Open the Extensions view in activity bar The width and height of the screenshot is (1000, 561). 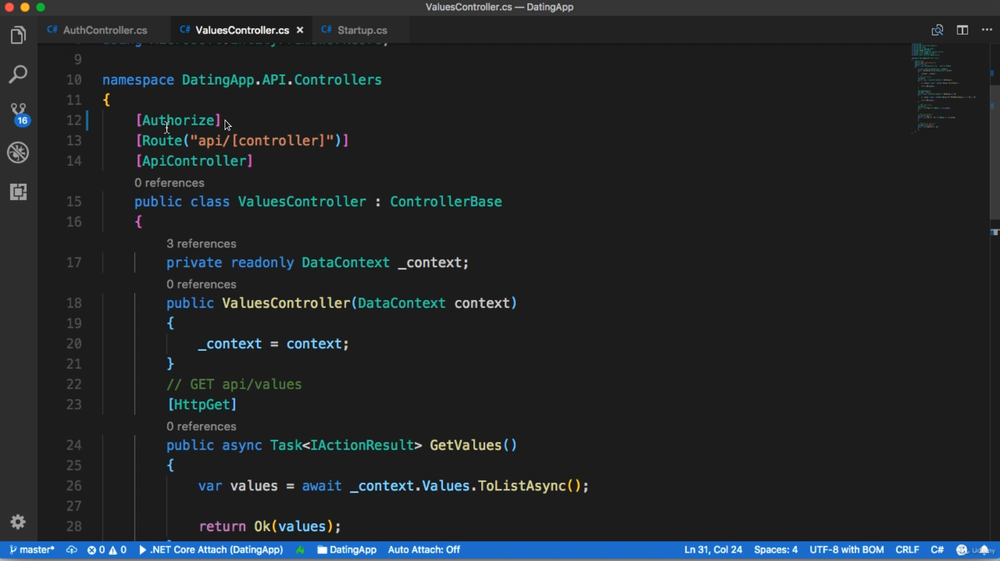(x=18, y=191)
